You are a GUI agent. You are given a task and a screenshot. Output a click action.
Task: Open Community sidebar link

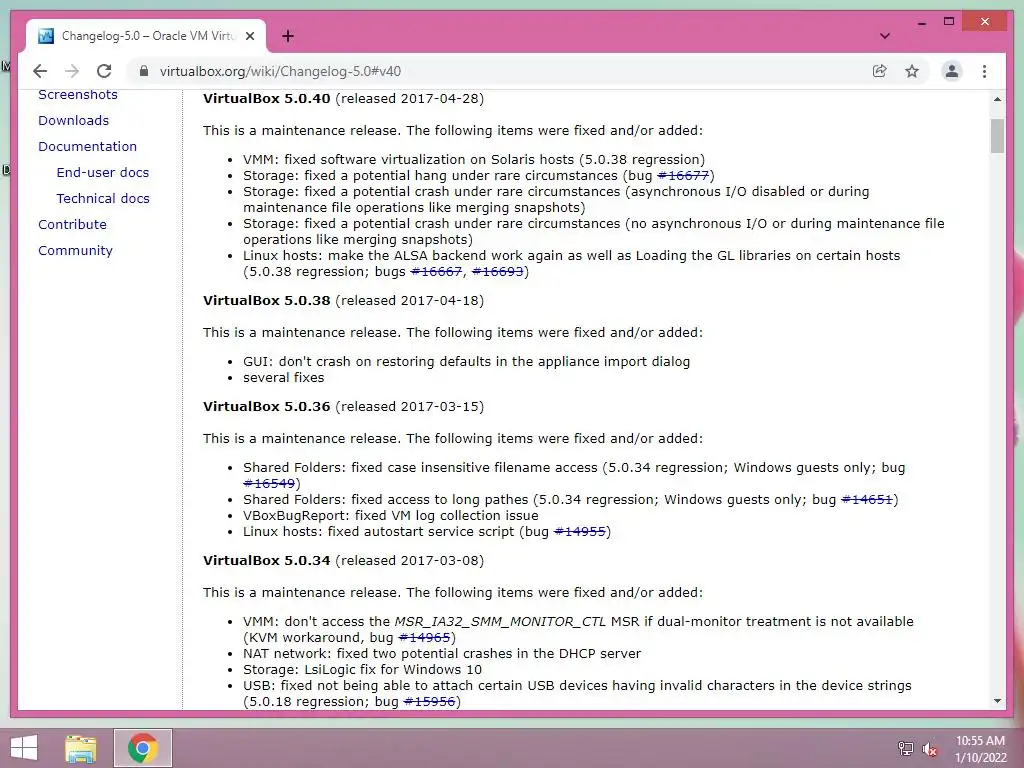[x=75, y=250]
